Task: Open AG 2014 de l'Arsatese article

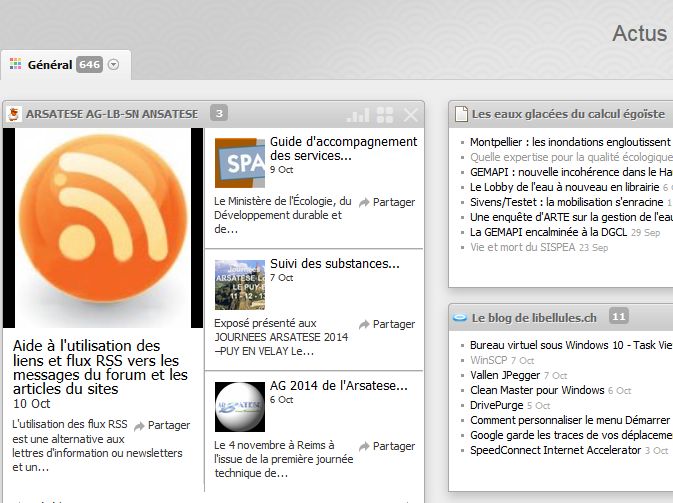Action: tap(339, 385)
